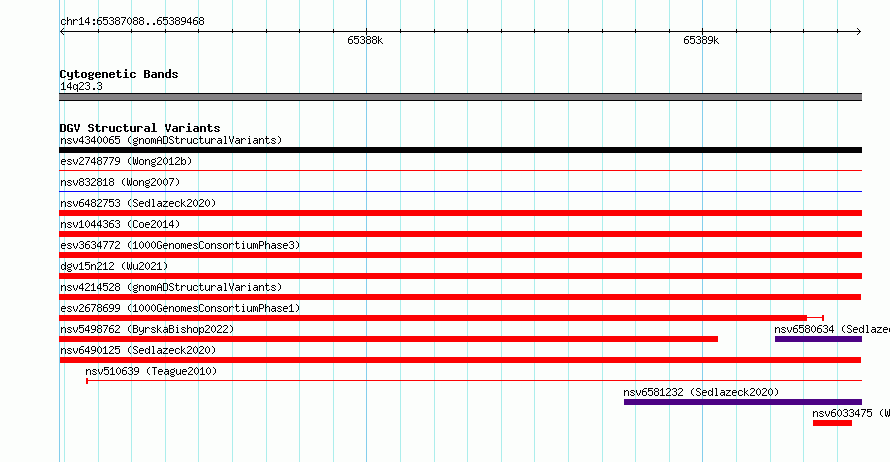Select the red esv3634772 variant bar
The width and height of the screenshot is (890, 462).
click(460, 255)
